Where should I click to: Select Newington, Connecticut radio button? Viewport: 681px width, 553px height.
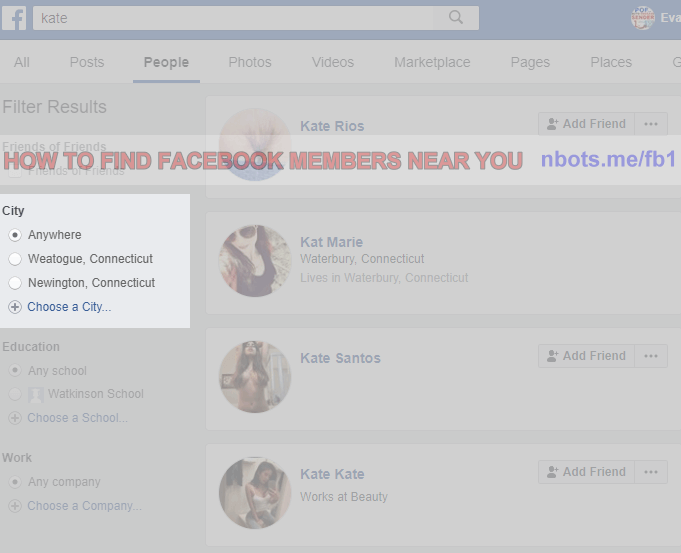tap(15, 283)
